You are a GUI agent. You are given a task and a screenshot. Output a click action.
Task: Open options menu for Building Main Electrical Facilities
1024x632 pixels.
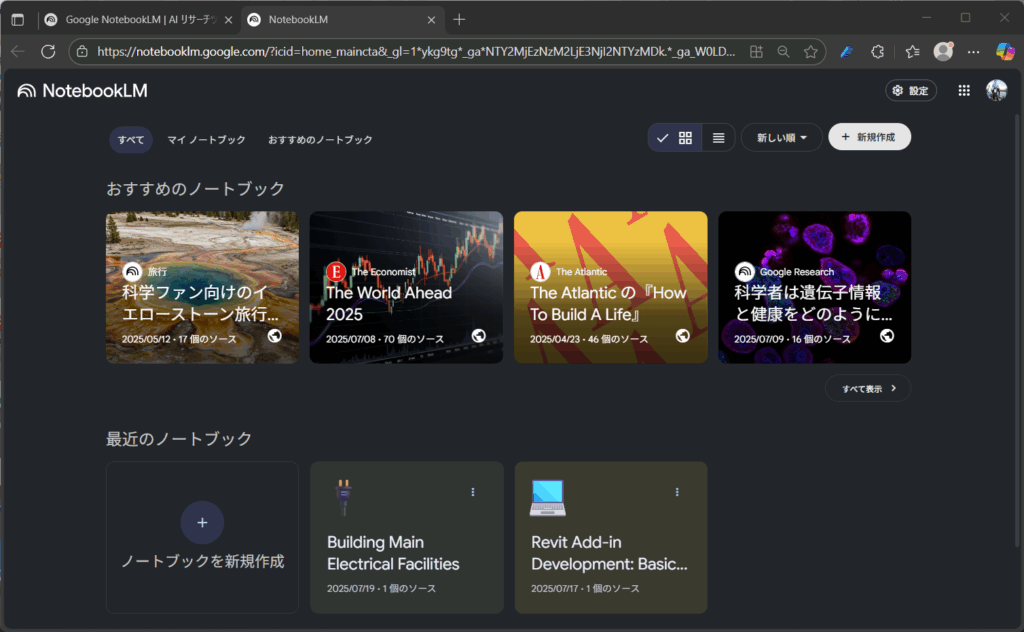click(x=473, y=492)
